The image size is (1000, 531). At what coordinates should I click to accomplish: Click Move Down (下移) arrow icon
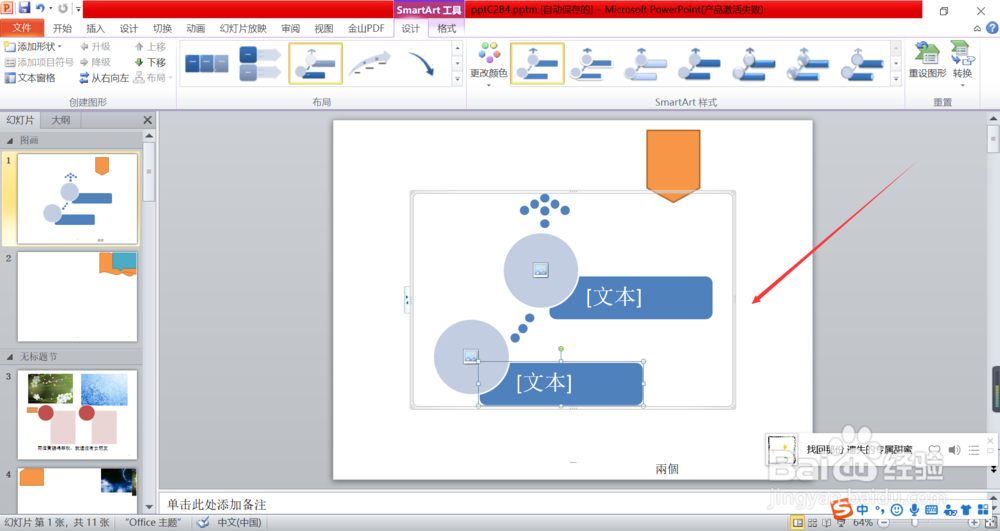pyautogui.click(x=138, y=62)
